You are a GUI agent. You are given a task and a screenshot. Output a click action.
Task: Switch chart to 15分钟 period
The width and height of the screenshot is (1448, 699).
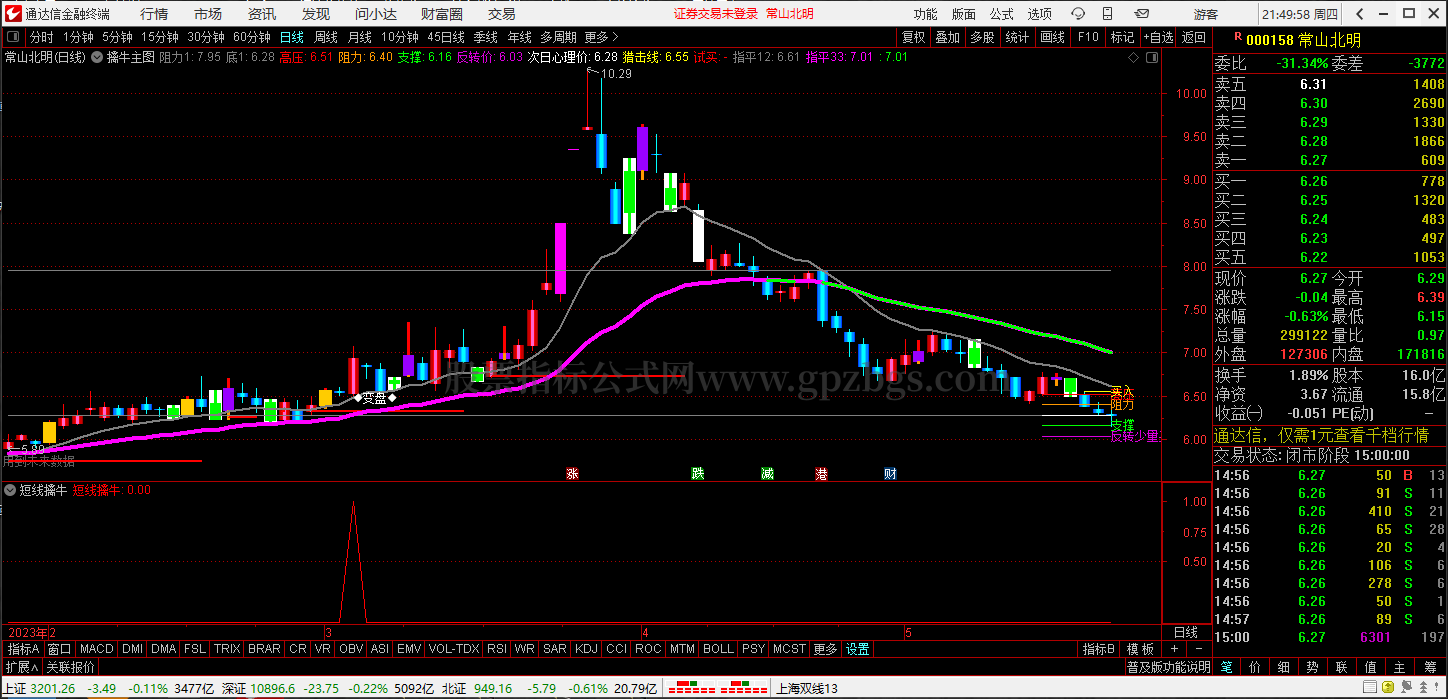coord(159,37)
